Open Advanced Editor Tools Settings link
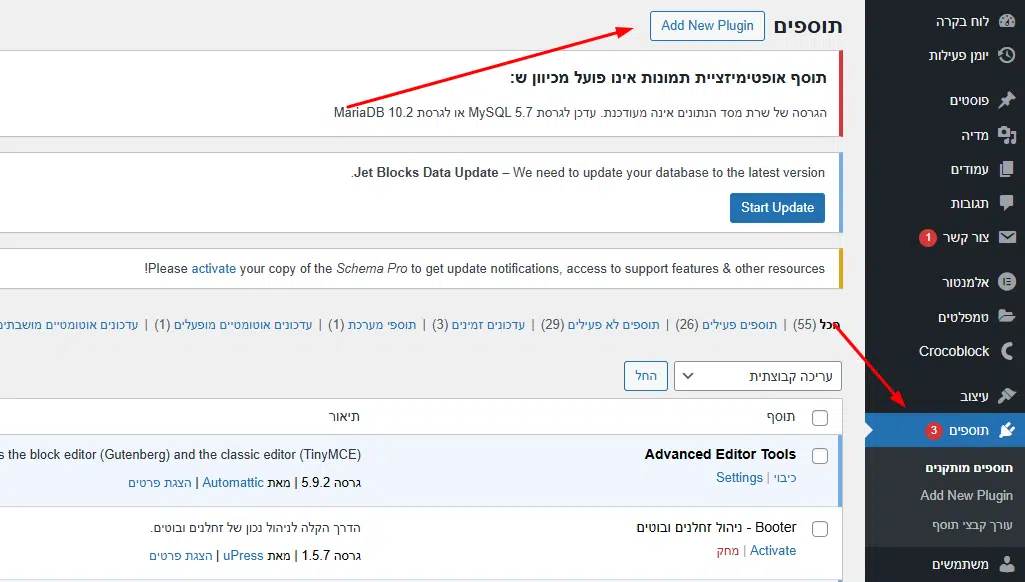Image resolution: width=1025 pixels, height=582 pixels. [x=739, y=478]
